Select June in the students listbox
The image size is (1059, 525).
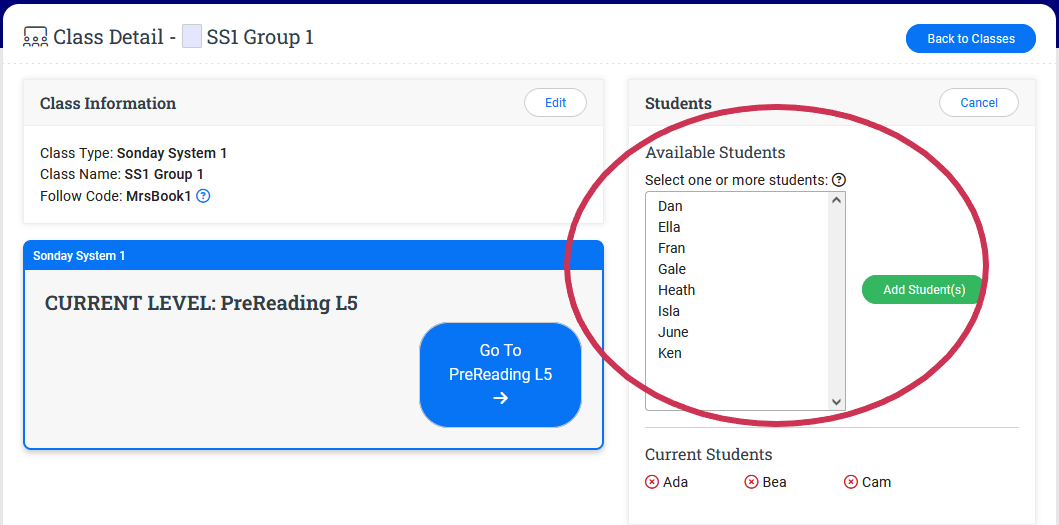(673, 332)
